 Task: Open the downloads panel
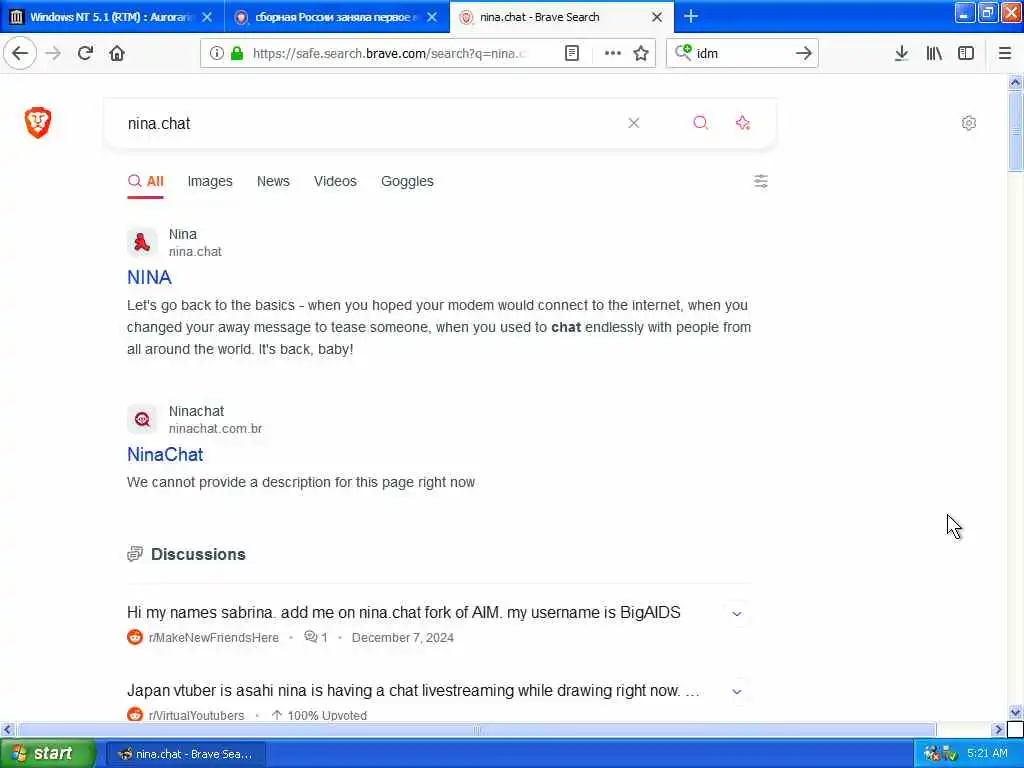point(902,54)
